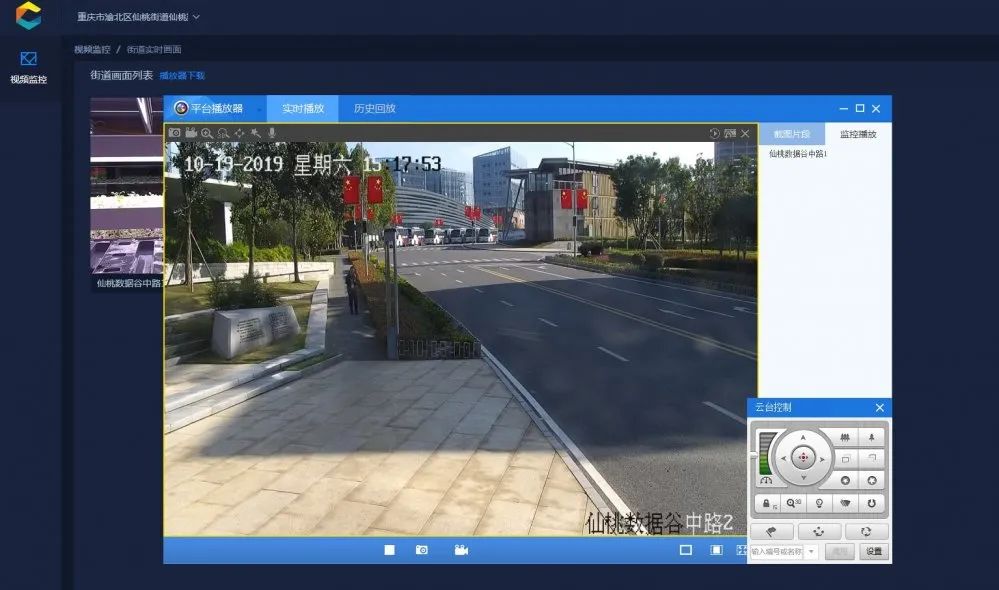Open the 平台播放器 dropdown menu

[259, 109]
